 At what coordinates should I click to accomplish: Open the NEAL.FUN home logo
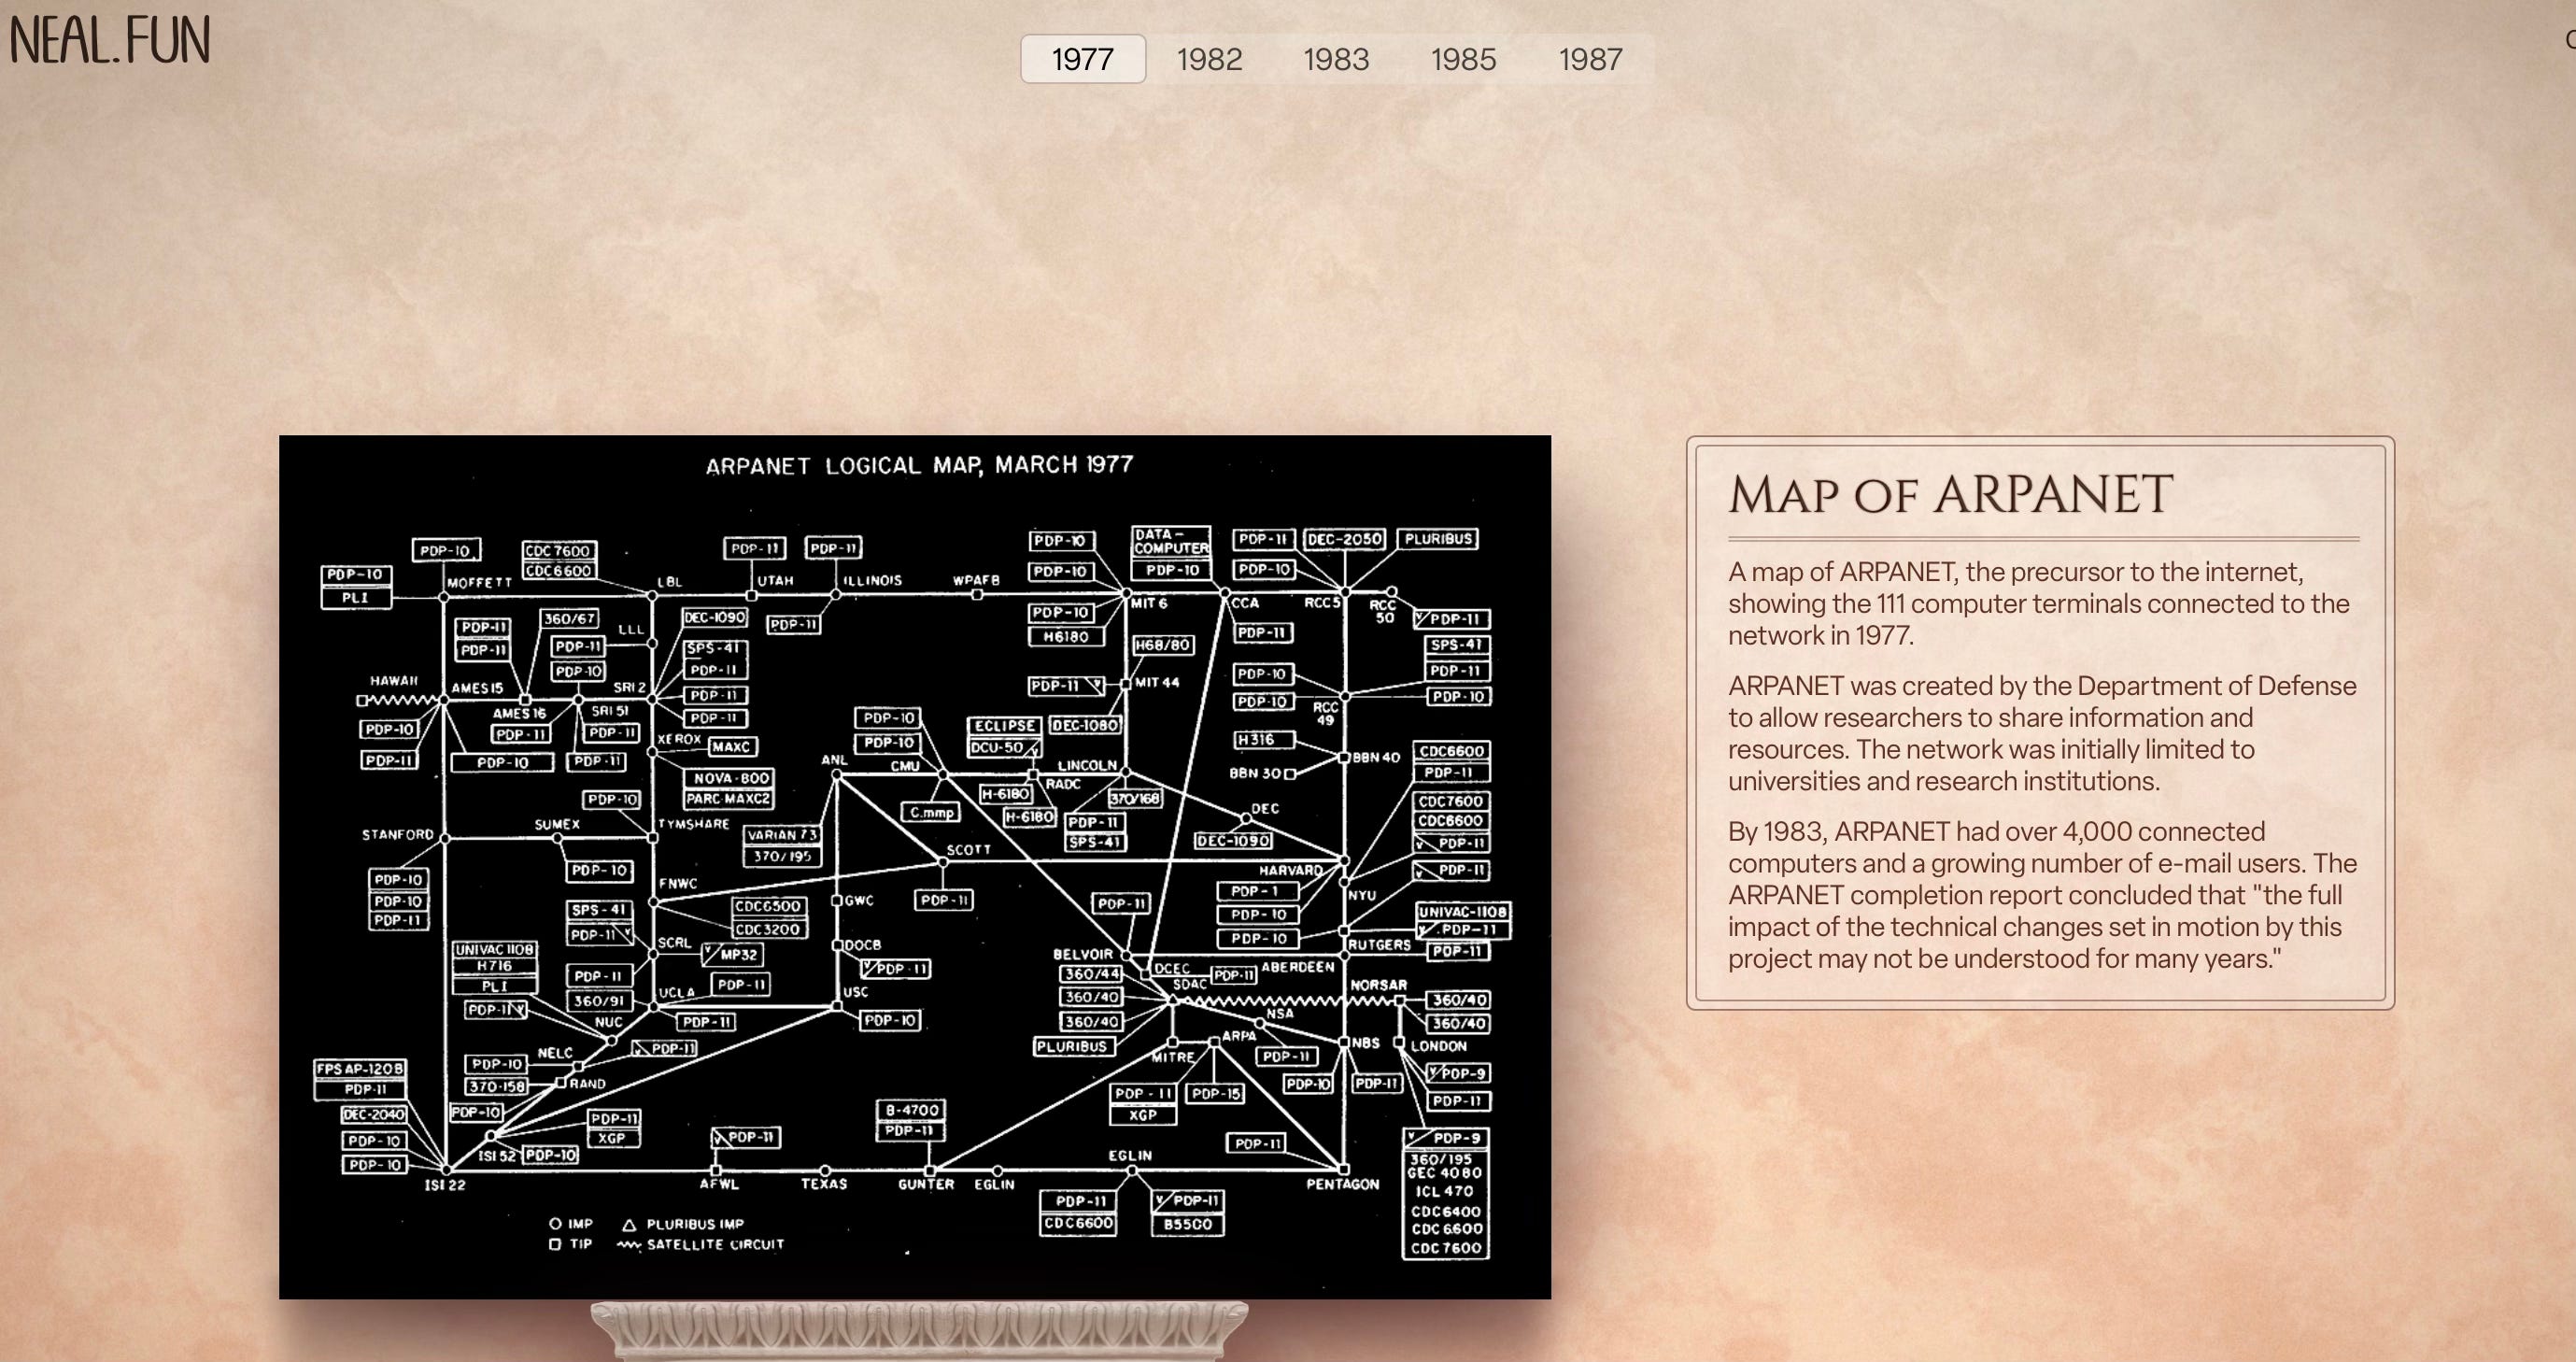click(110, 41)
